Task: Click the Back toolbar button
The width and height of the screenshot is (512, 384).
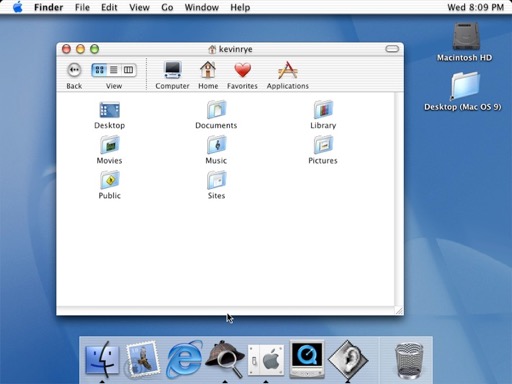Action: point(74,70)
